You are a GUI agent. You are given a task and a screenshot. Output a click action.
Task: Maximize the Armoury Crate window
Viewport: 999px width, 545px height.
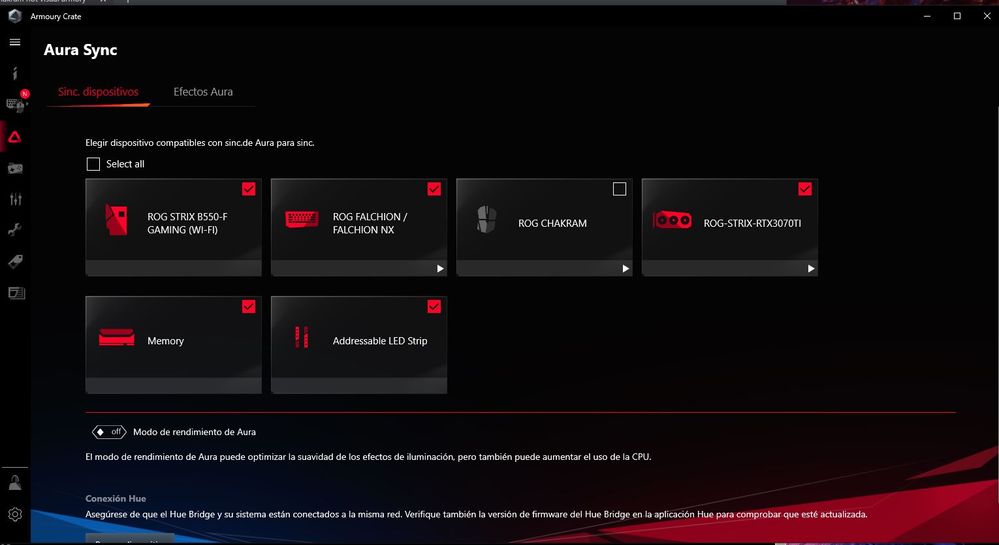pyautogui.click(x=957, y=16)
